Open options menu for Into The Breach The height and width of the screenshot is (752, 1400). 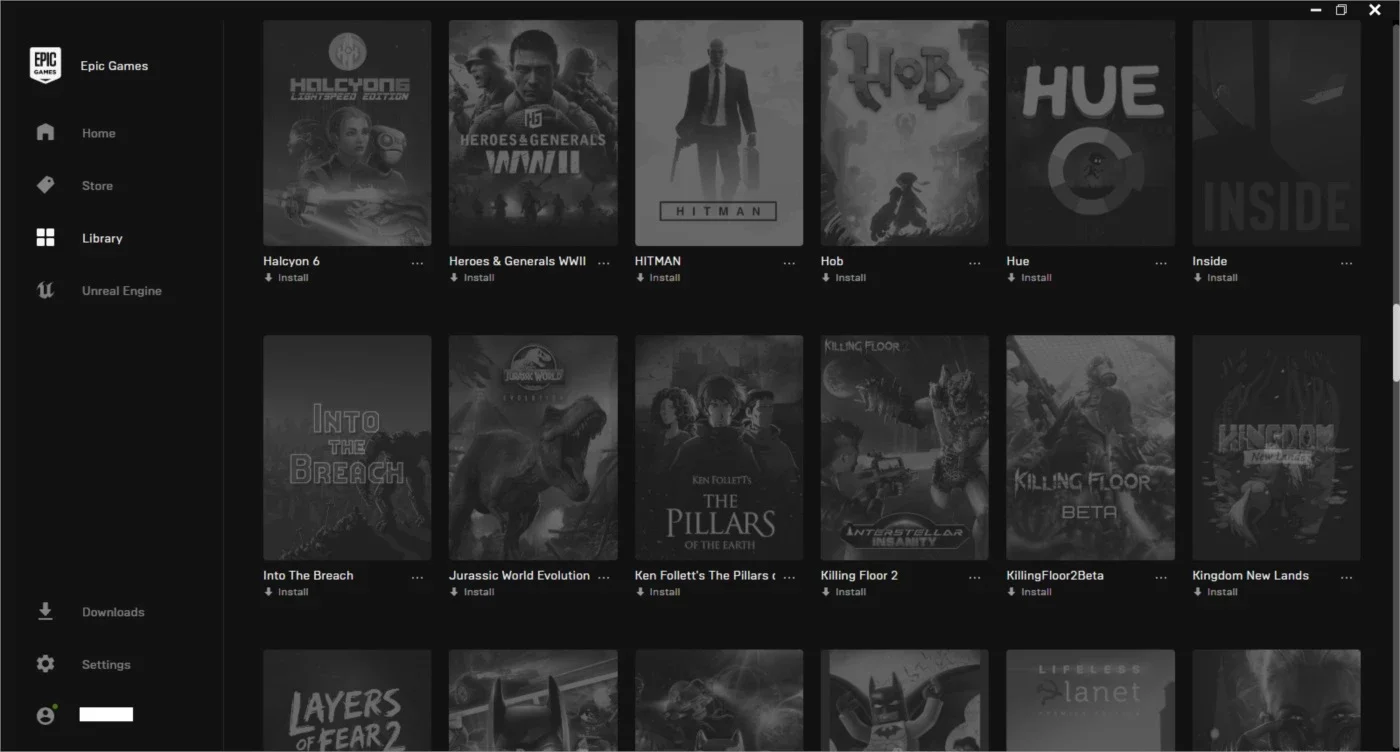(x=417, y=578)
